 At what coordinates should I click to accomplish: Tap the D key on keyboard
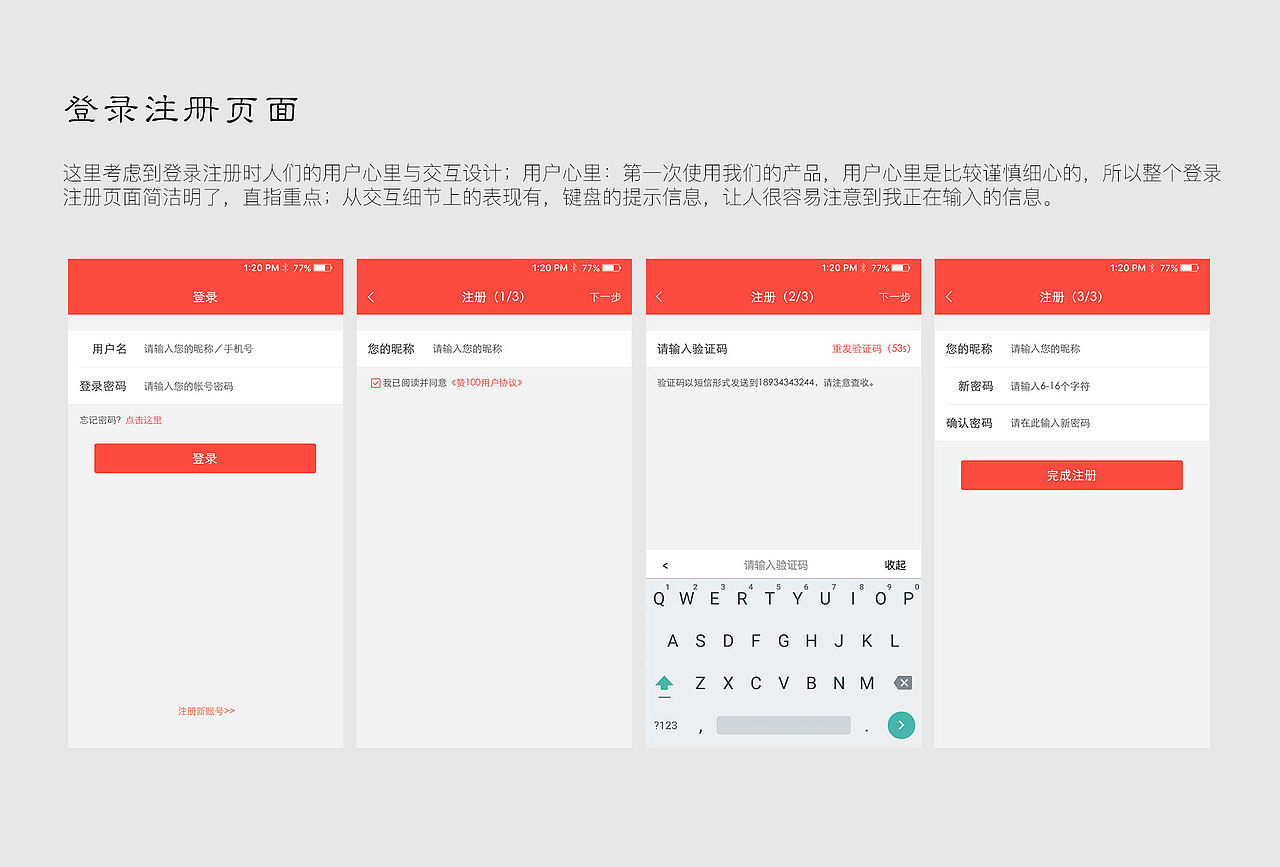tap(728, 641)
